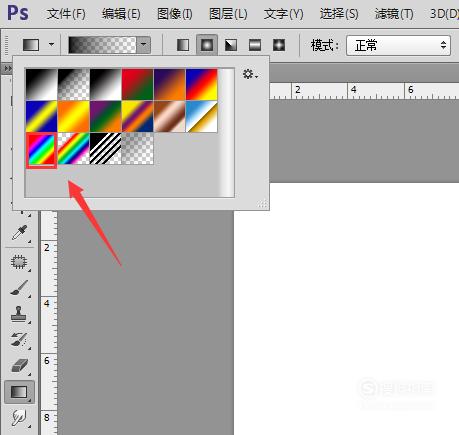Open the 图层(L) menu
This screenshot has height=435, width=459.
[x=228, y=14]
